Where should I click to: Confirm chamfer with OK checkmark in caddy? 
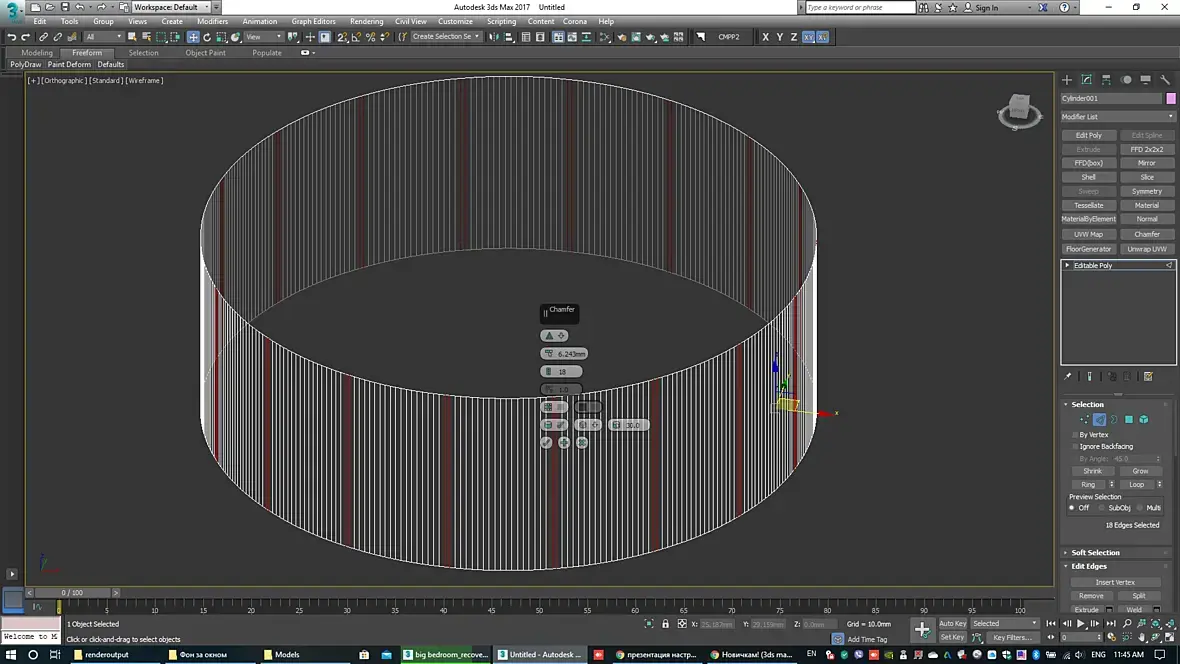click(546, 443)
